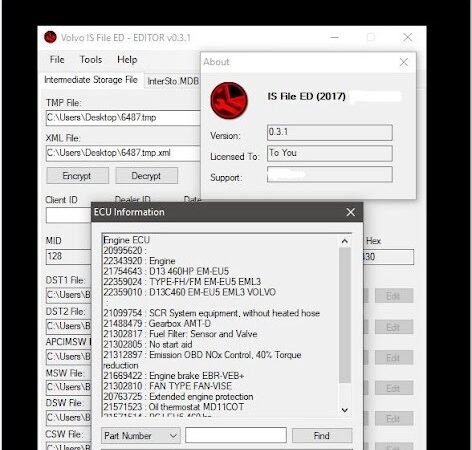Close the Volvo IS File ED main window

tap(407, 37)
